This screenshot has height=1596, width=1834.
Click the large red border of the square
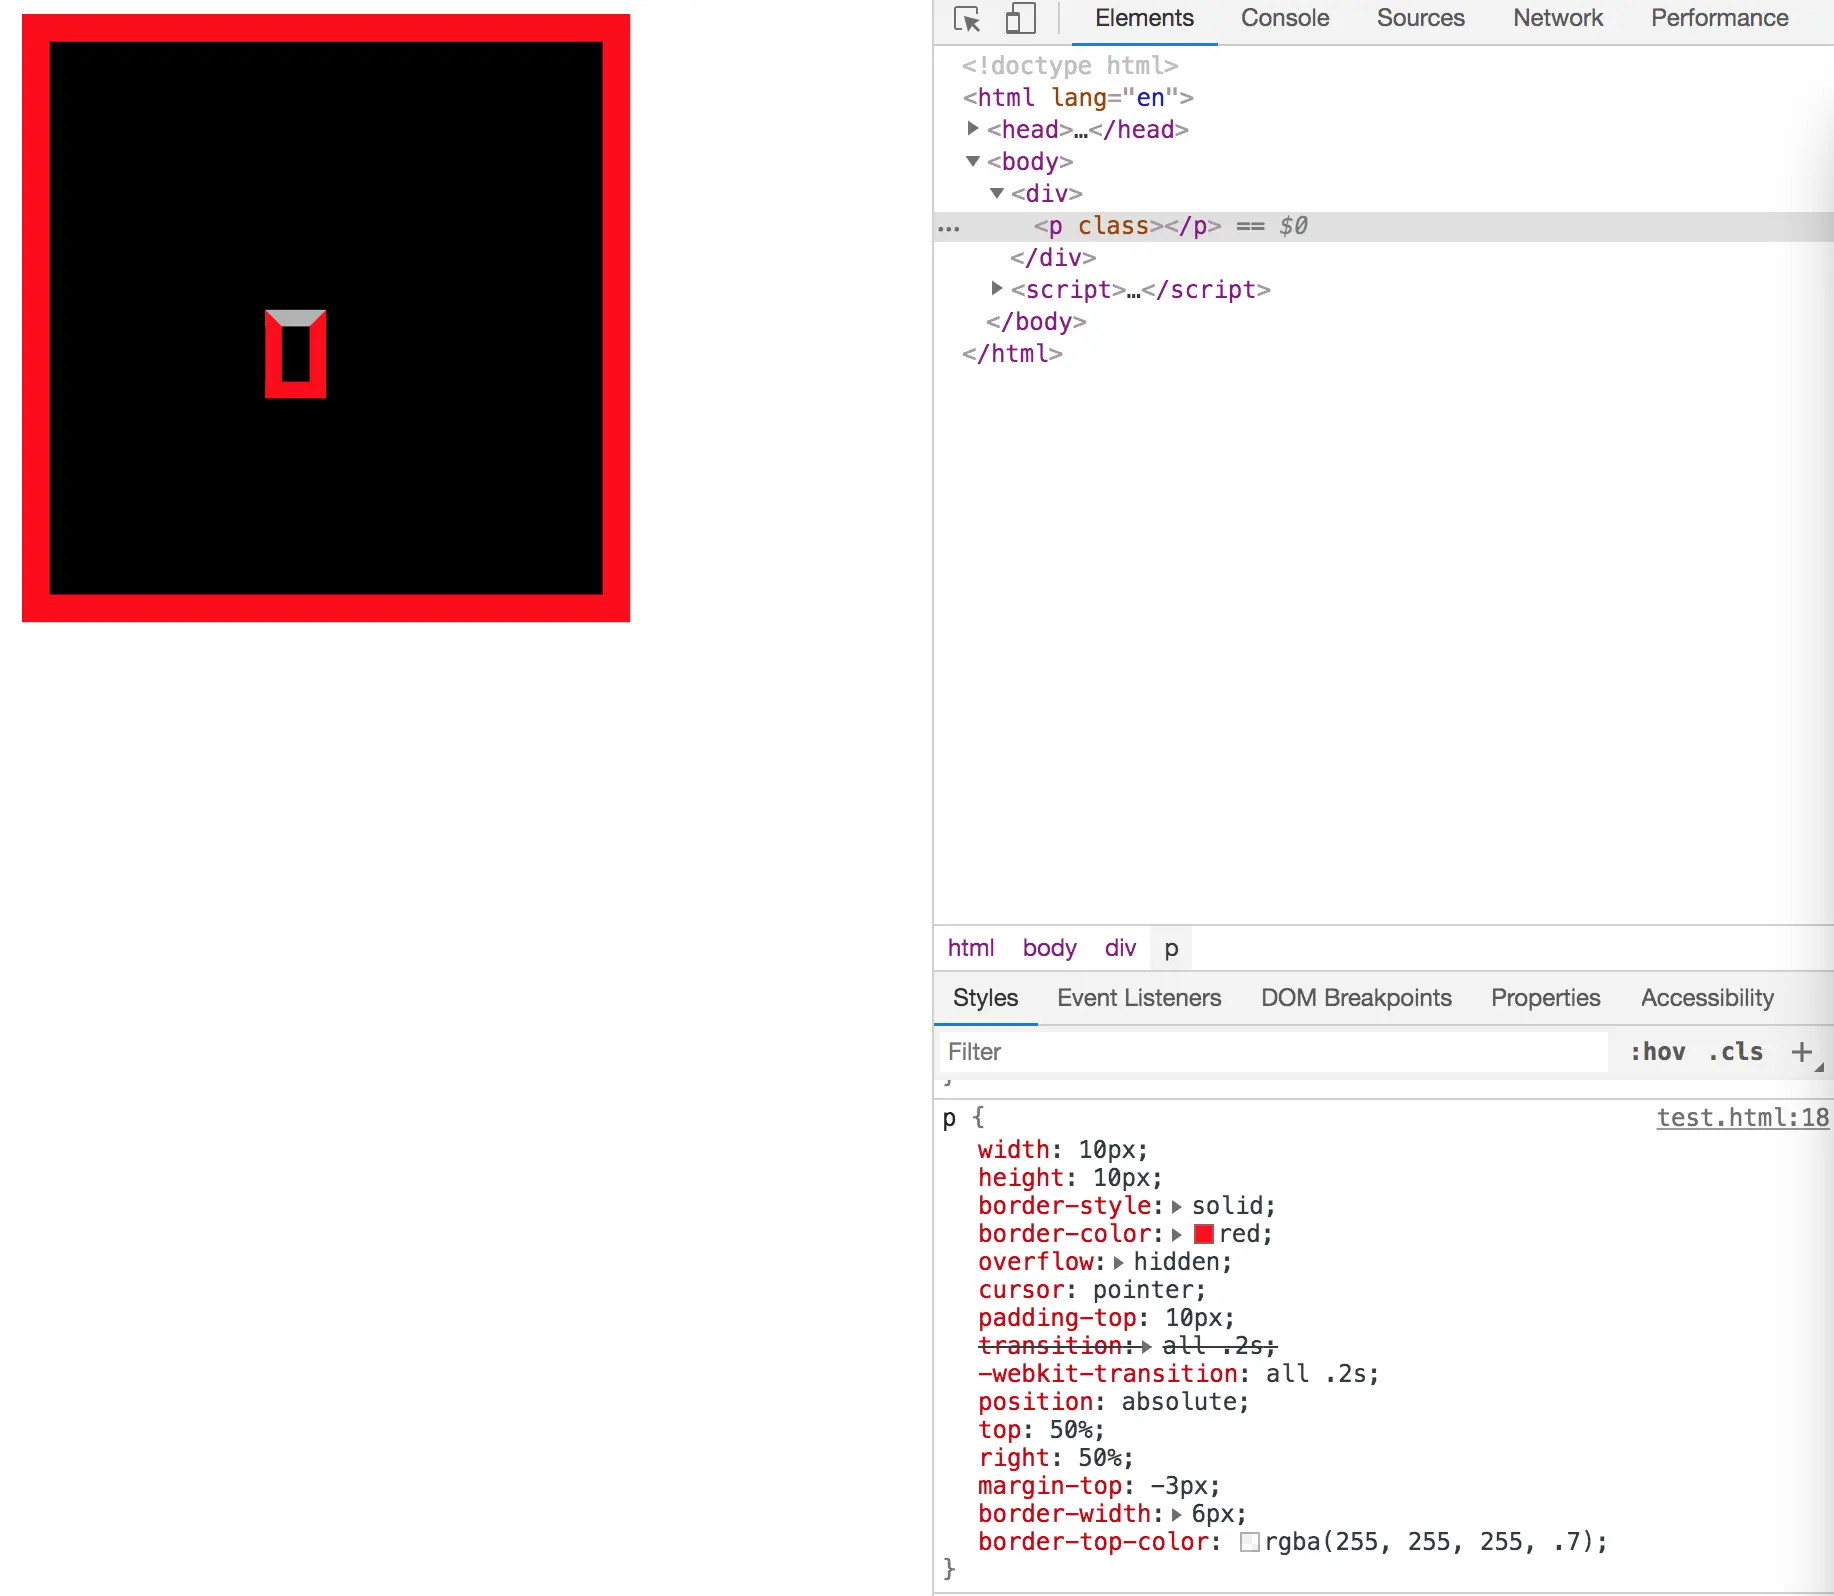(326, 28)
